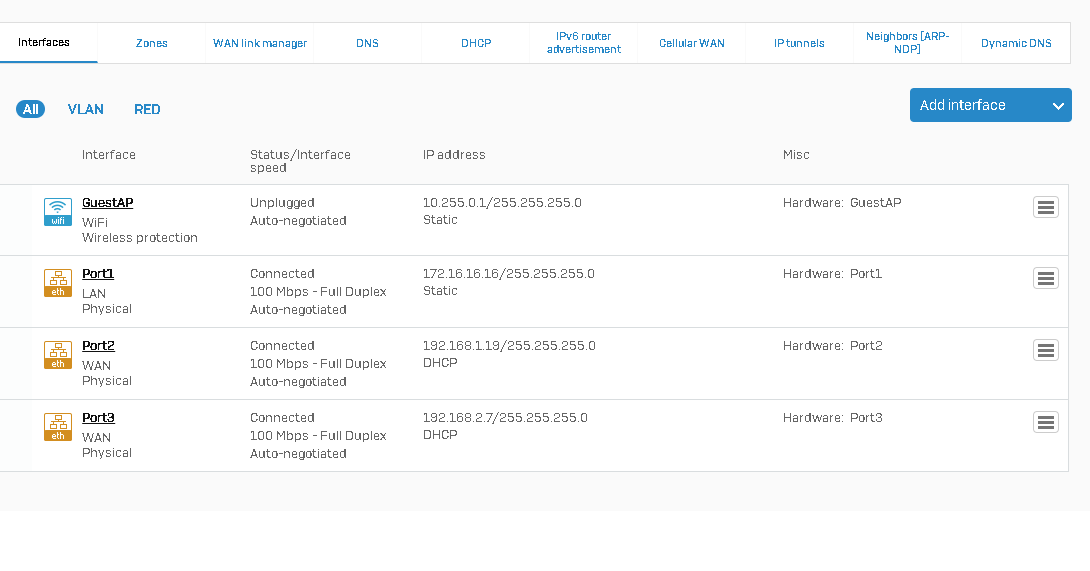Click the Status/Interface speed column header
This screenshot has height=571, width=1090.
coord(300,161)
